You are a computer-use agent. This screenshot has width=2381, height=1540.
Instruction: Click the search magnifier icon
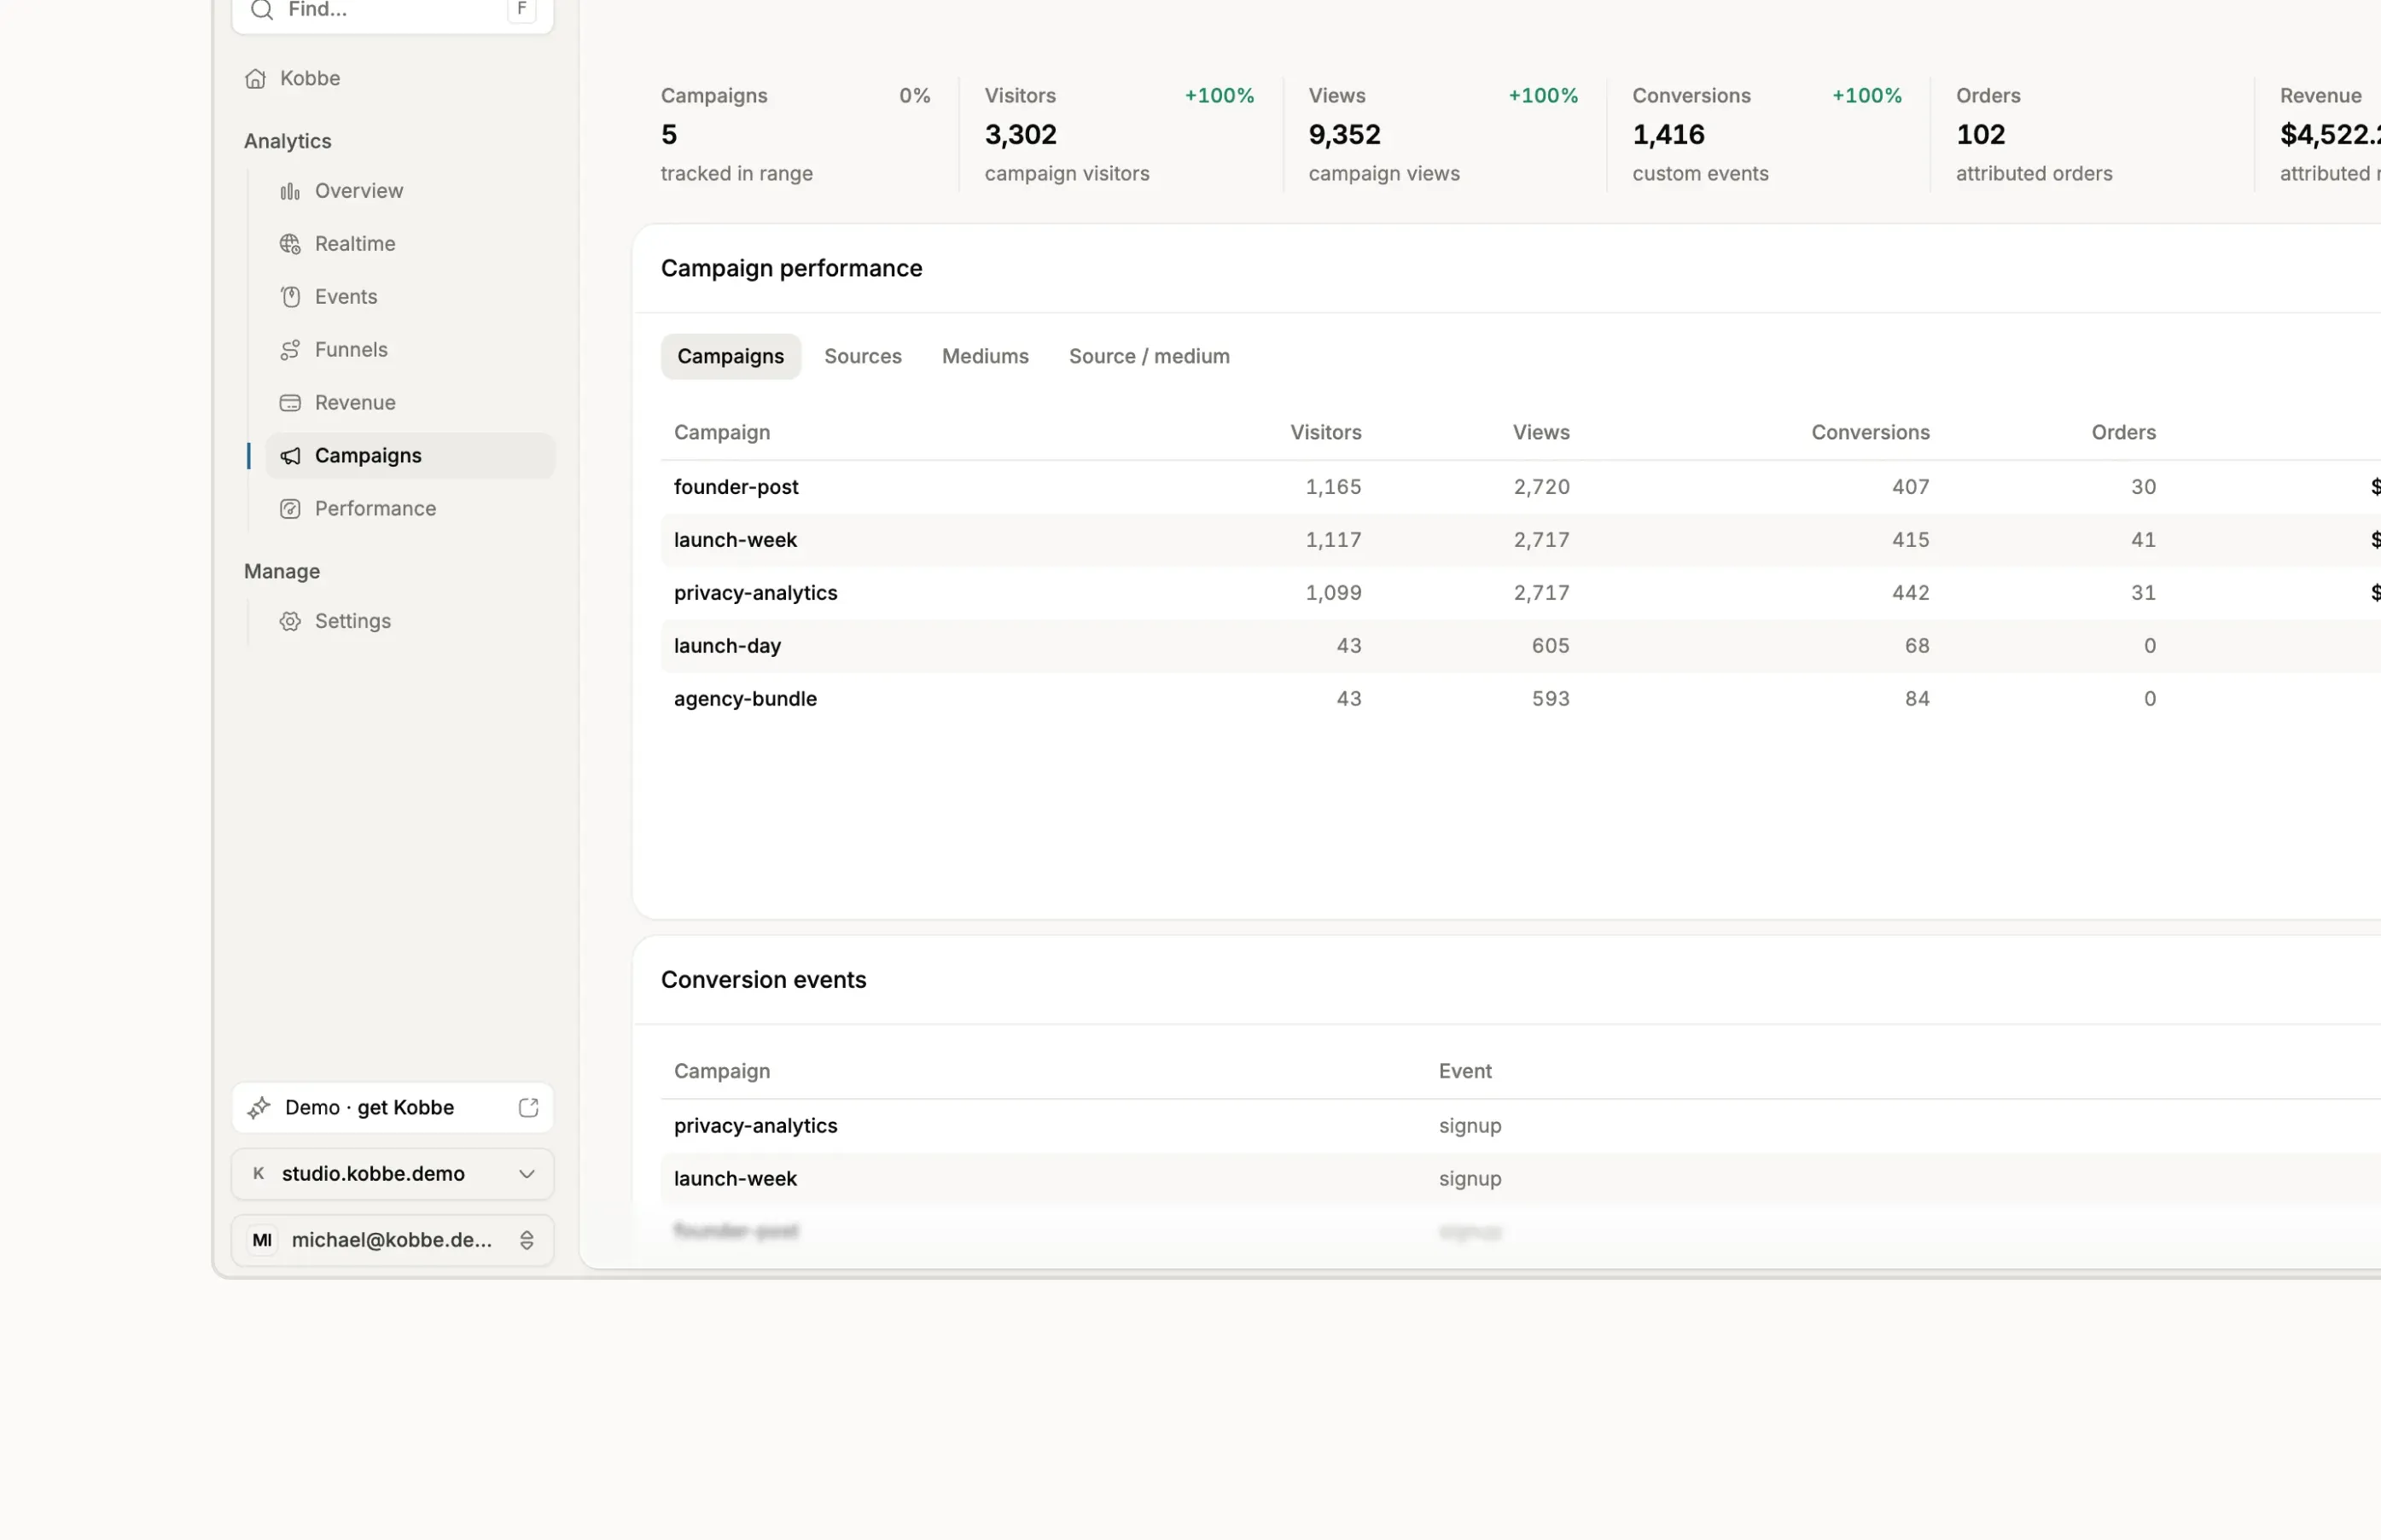click(x=262, y=10)
